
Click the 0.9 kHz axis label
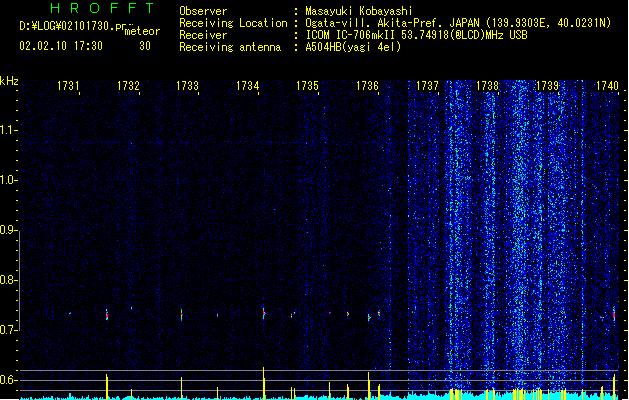click(x=8, y=230)
